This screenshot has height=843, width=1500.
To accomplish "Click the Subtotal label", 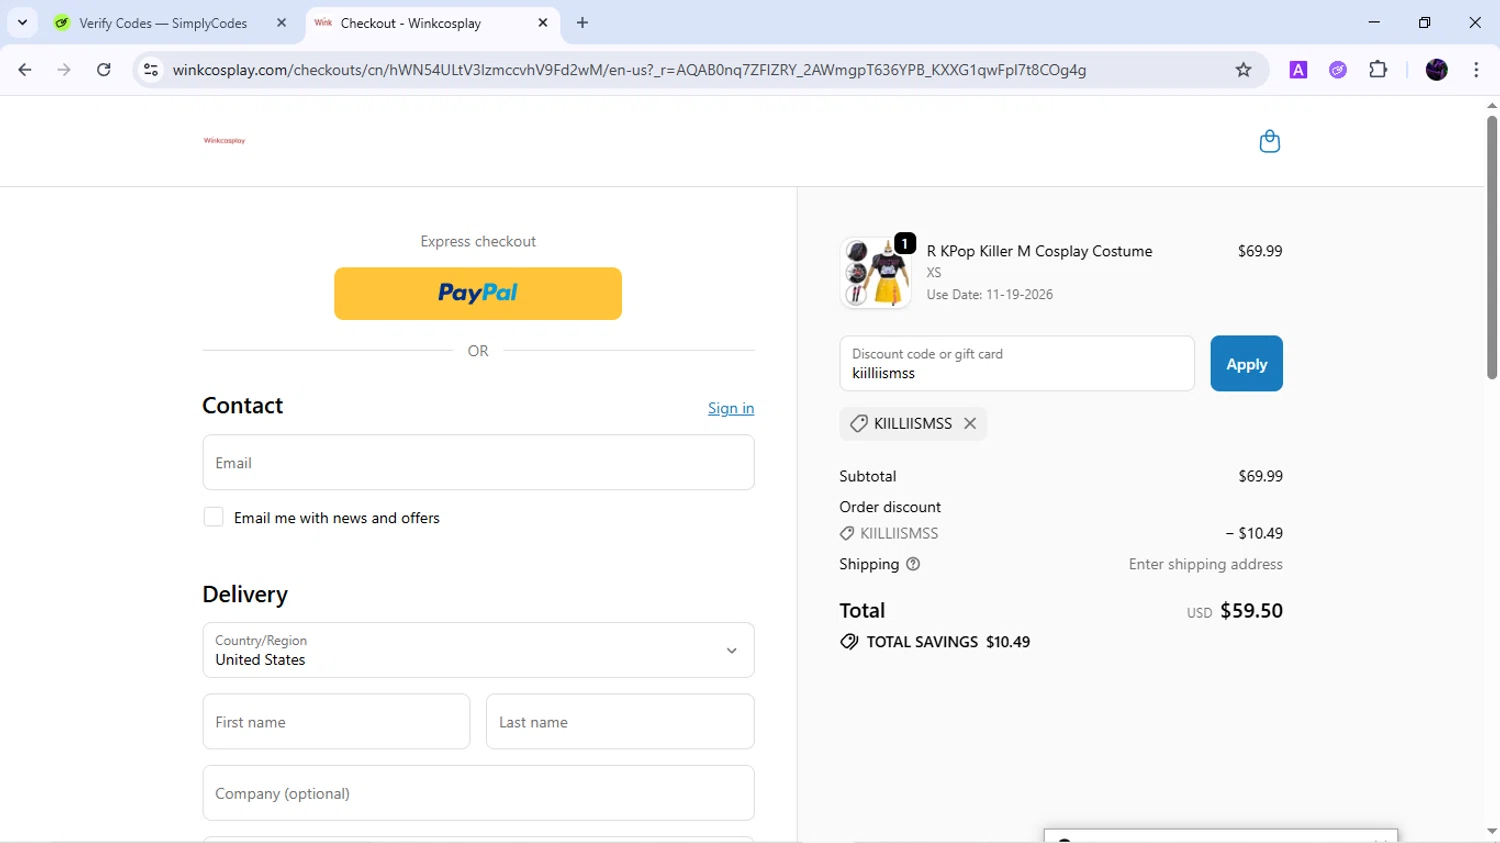I will (x=868, y=476).
